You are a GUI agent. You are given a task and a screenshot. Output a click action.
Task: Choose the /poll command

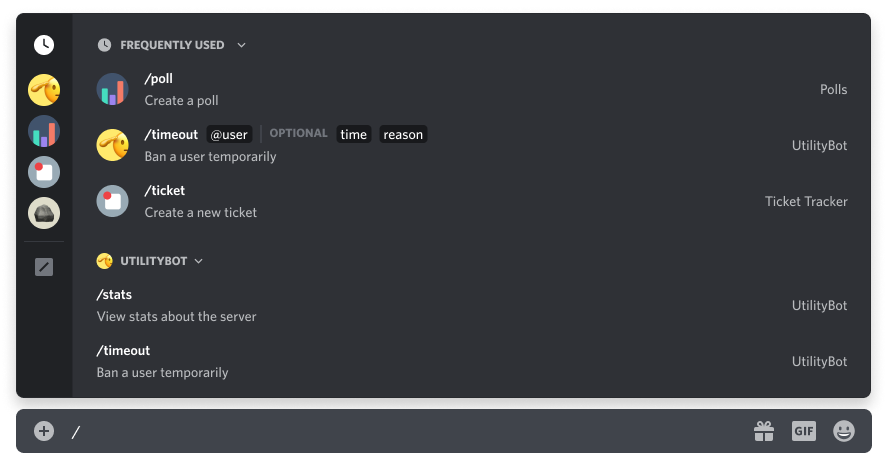(472, 89)
